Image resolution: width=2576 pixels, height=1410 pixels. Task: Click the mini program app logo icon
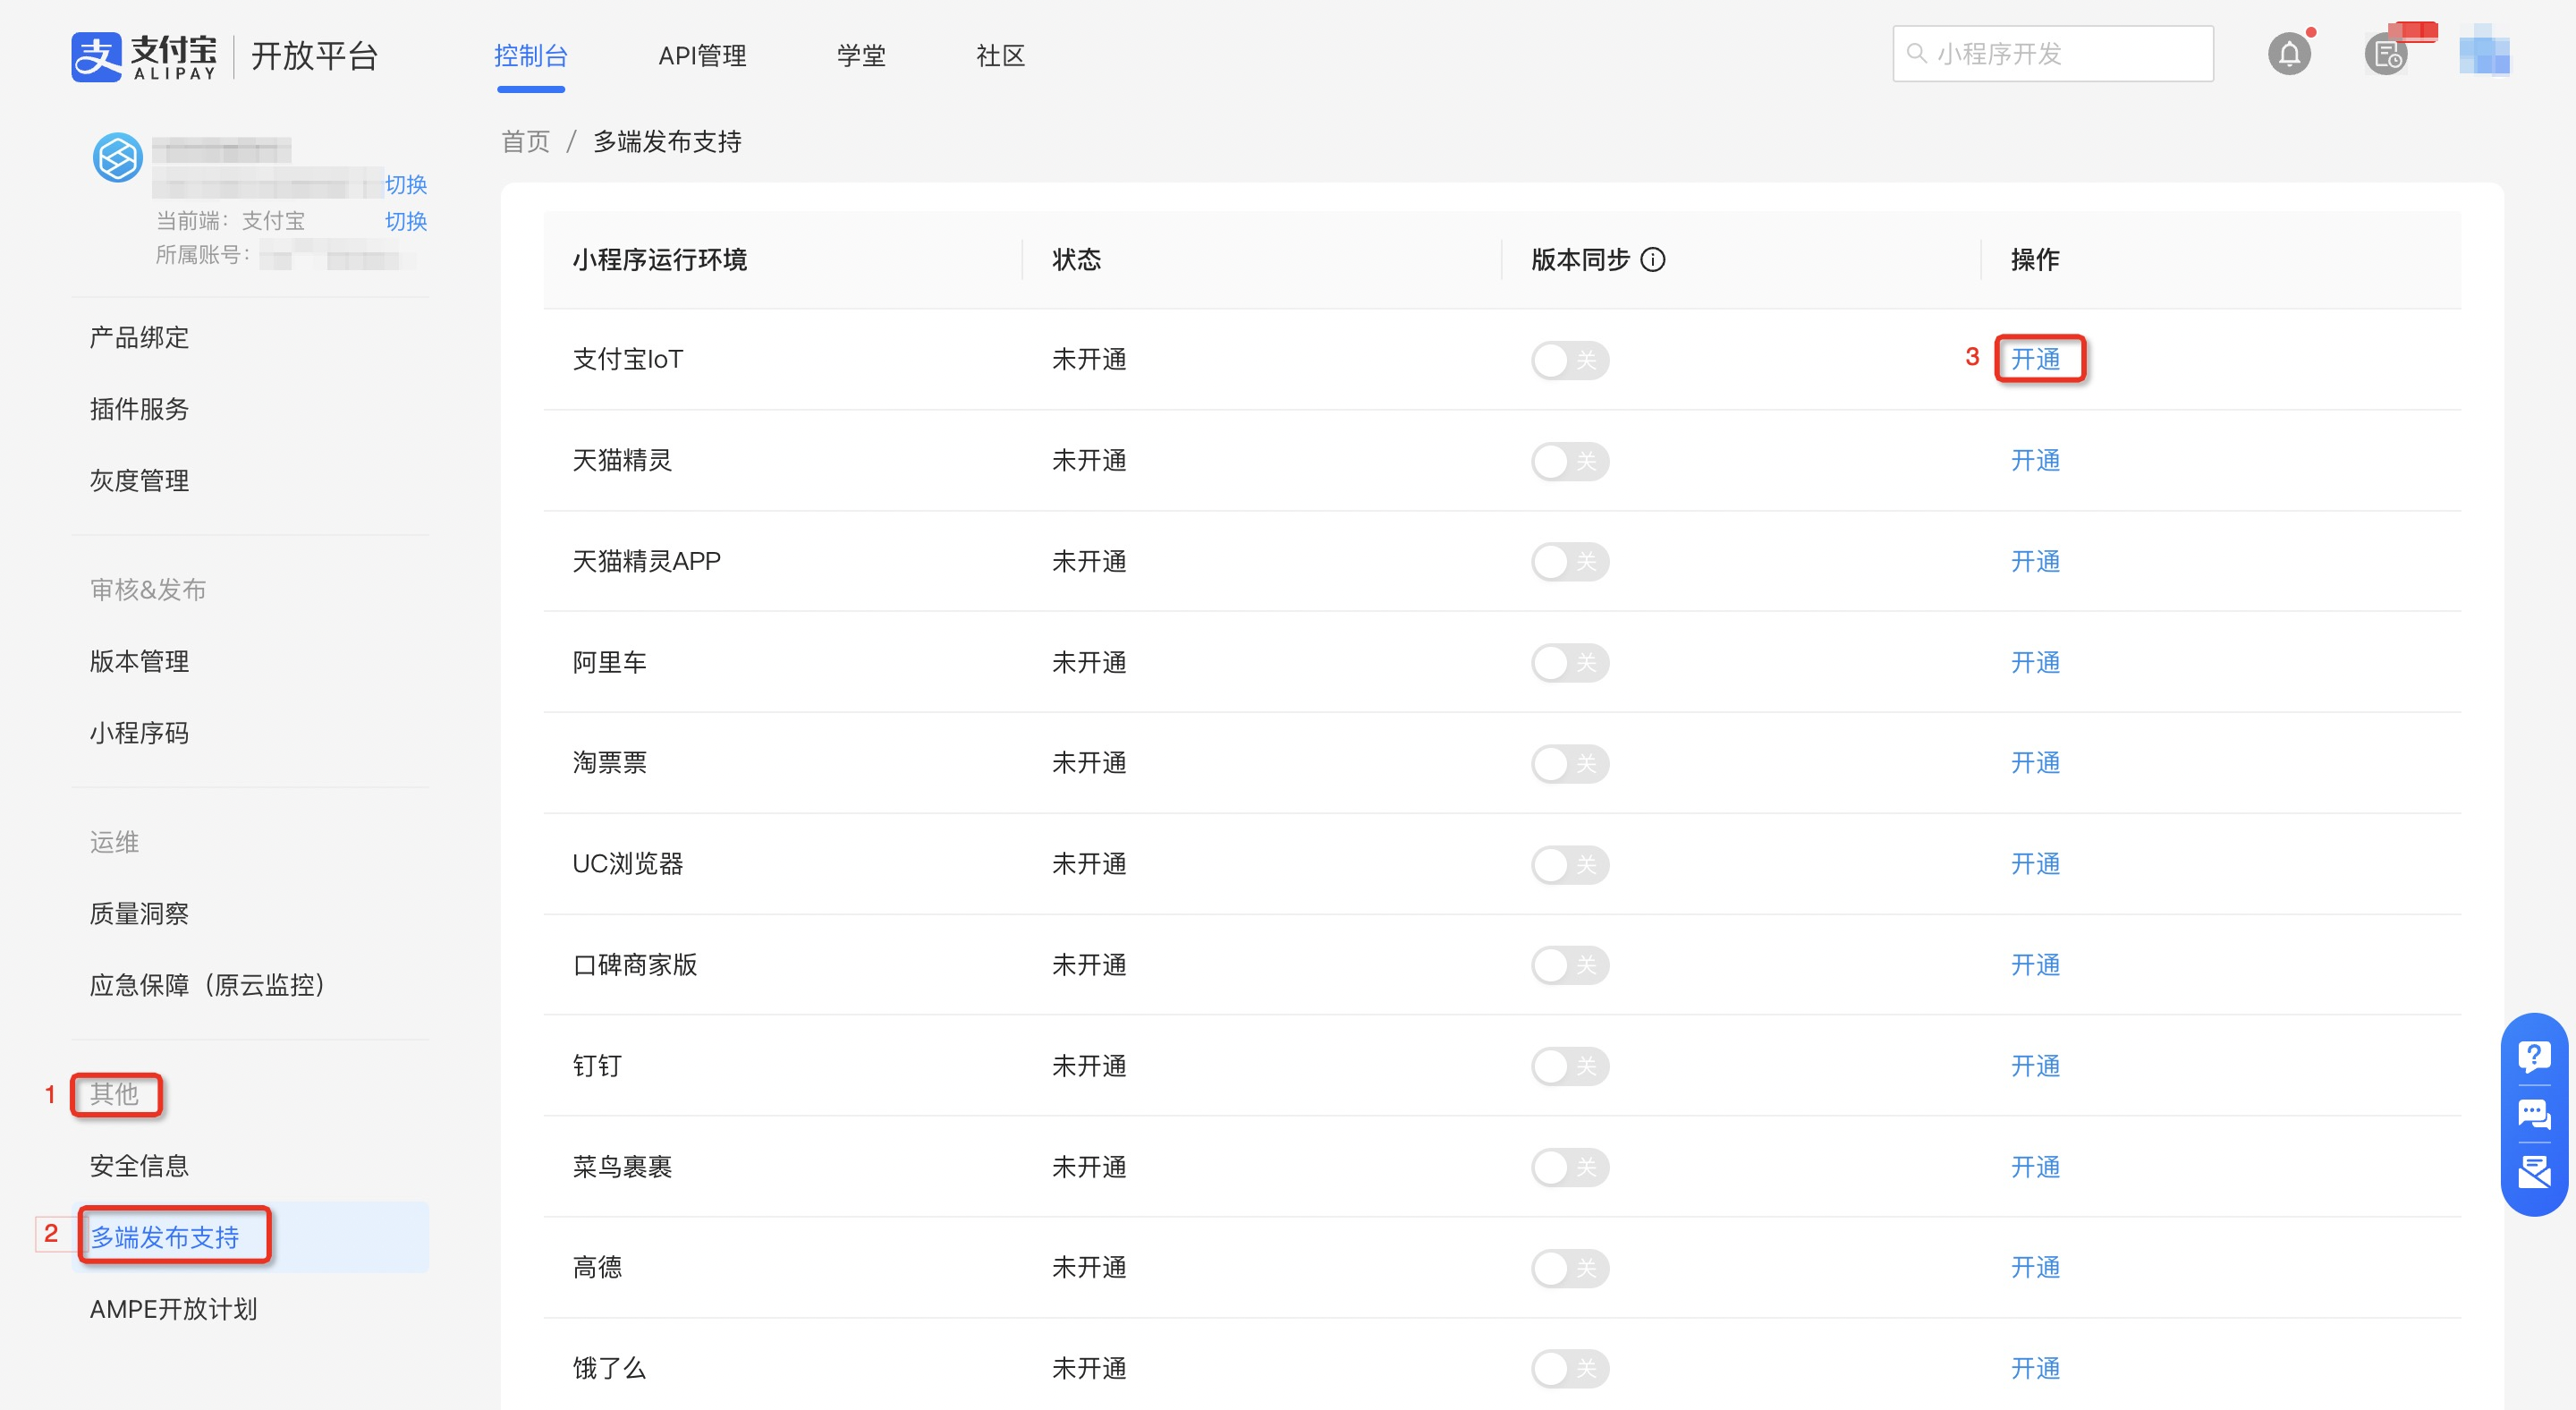tap(118, 158)
